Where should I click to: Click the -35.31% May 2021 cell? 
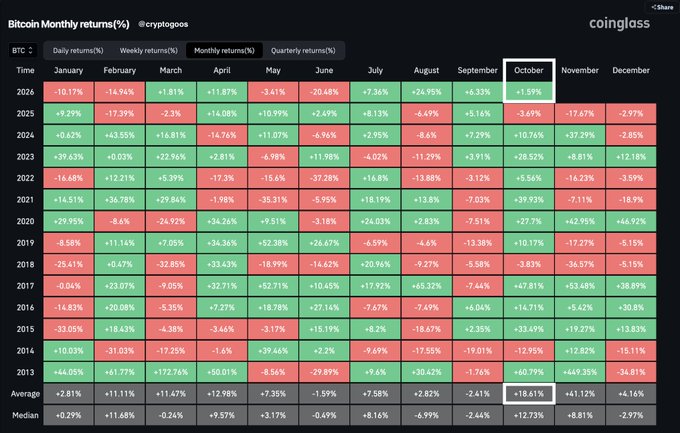(x=273, y=200)
